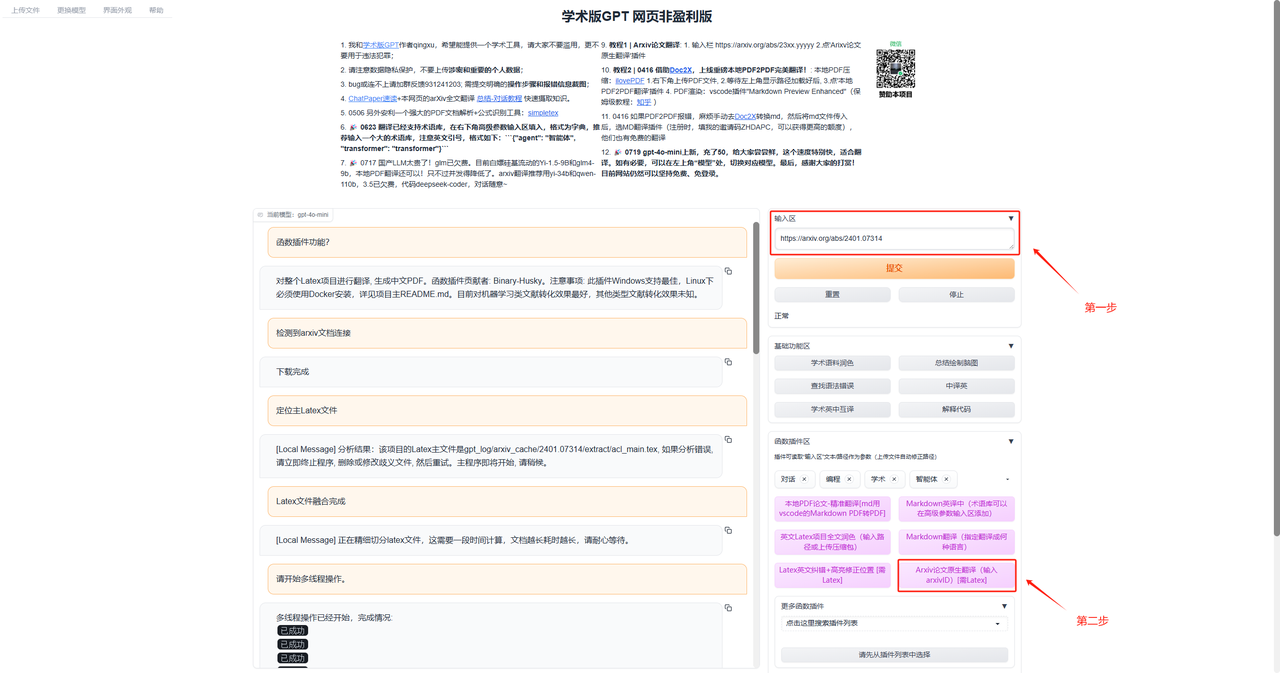The height and width of the screenshot is (673, 1280).
Task: Collapse the 函数插件区 panel
Action: 1010,441
